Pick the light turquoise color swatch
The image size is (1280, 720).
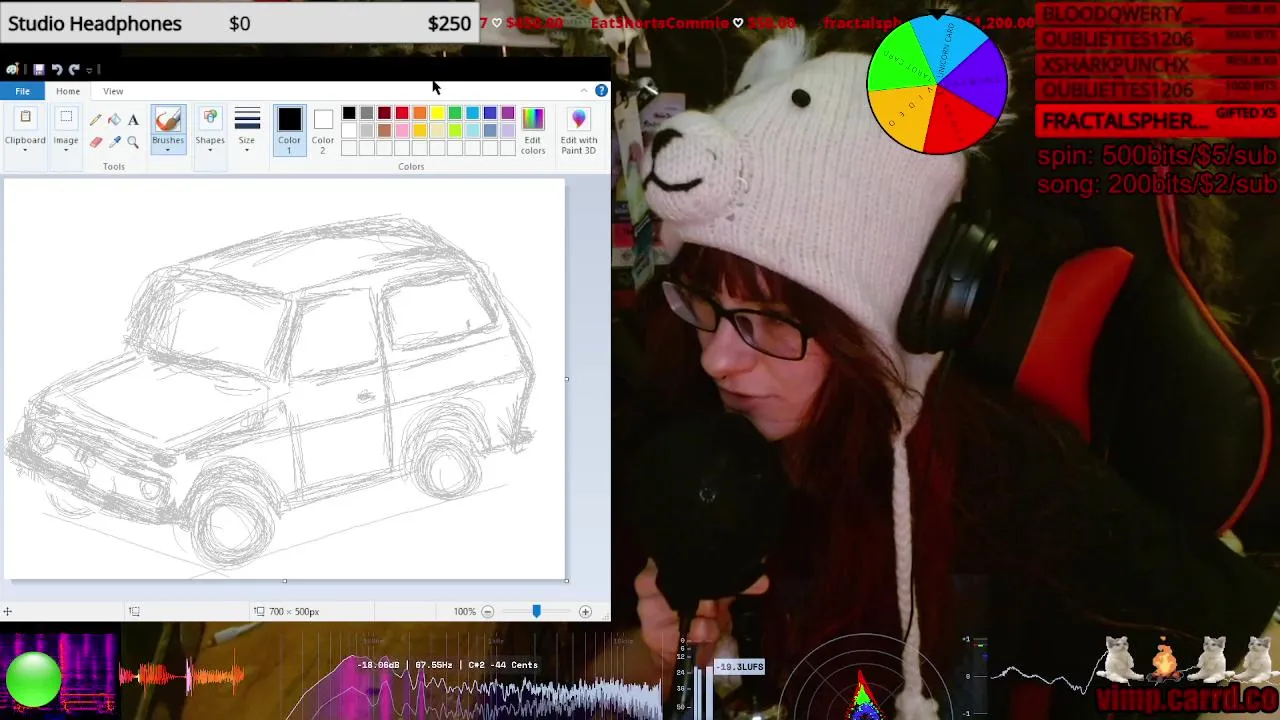point(472,131)
